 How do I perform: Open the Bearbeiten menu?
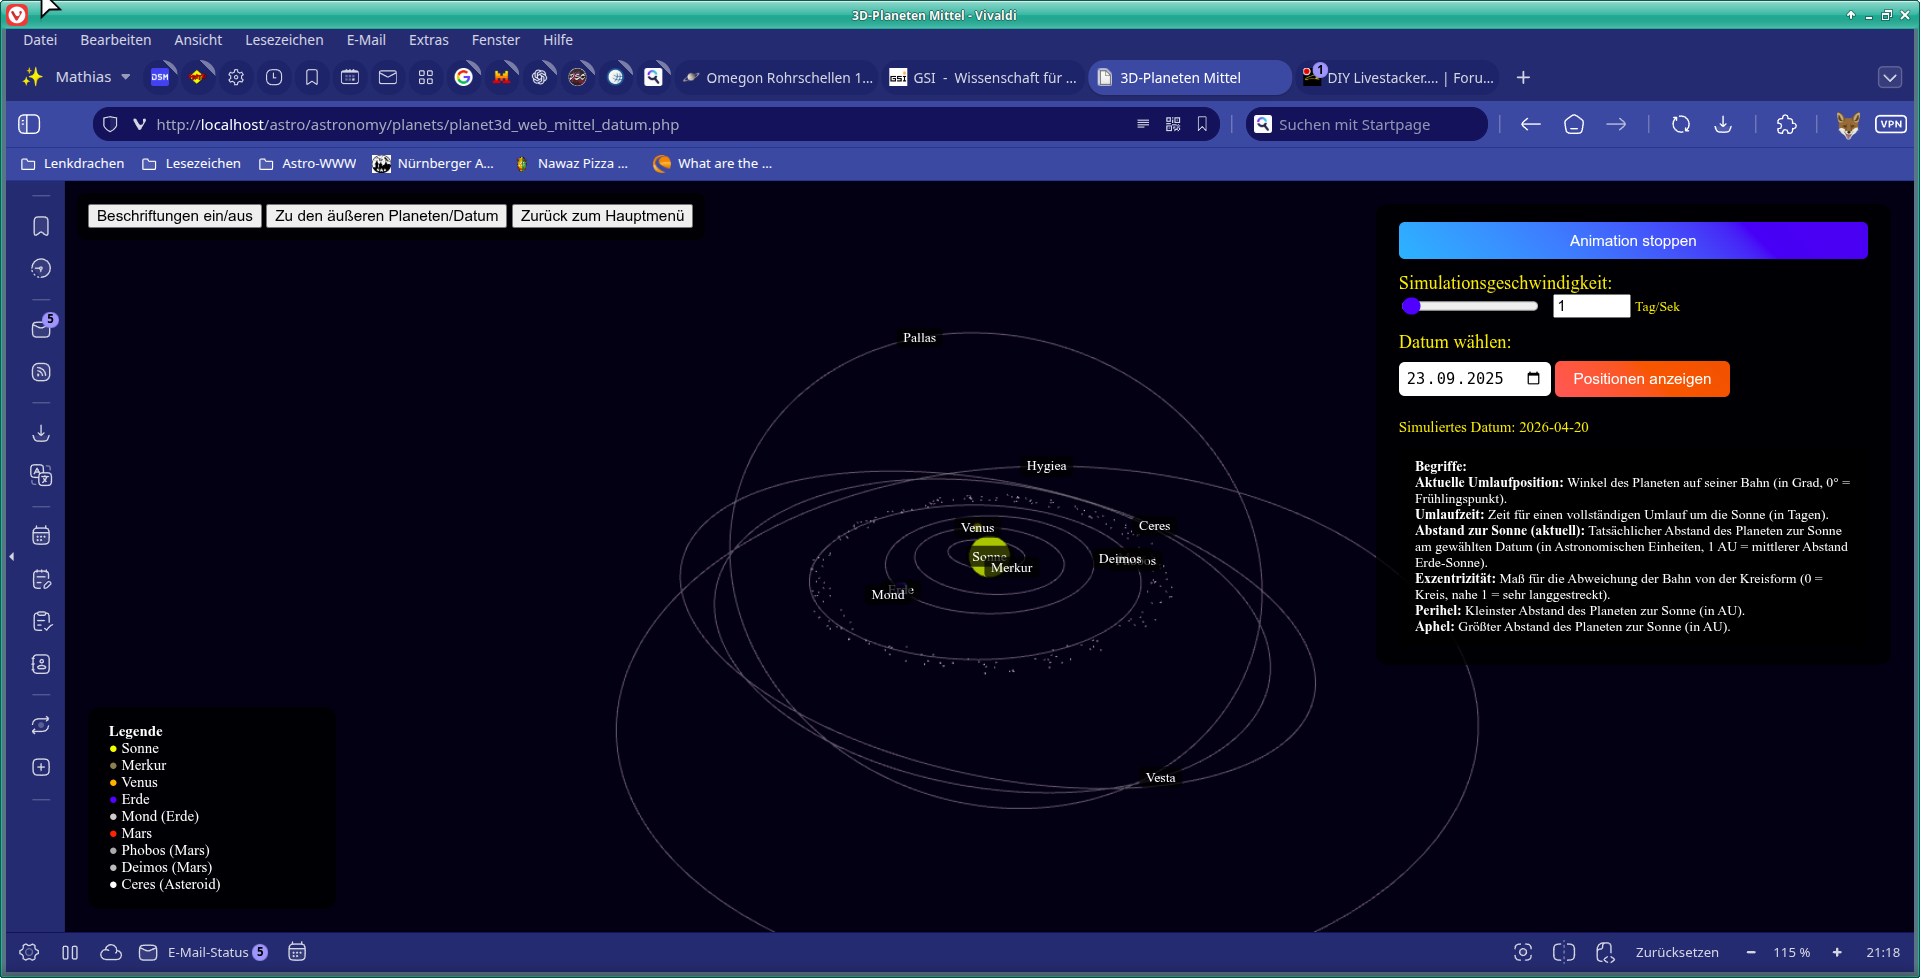coord(116,40)
